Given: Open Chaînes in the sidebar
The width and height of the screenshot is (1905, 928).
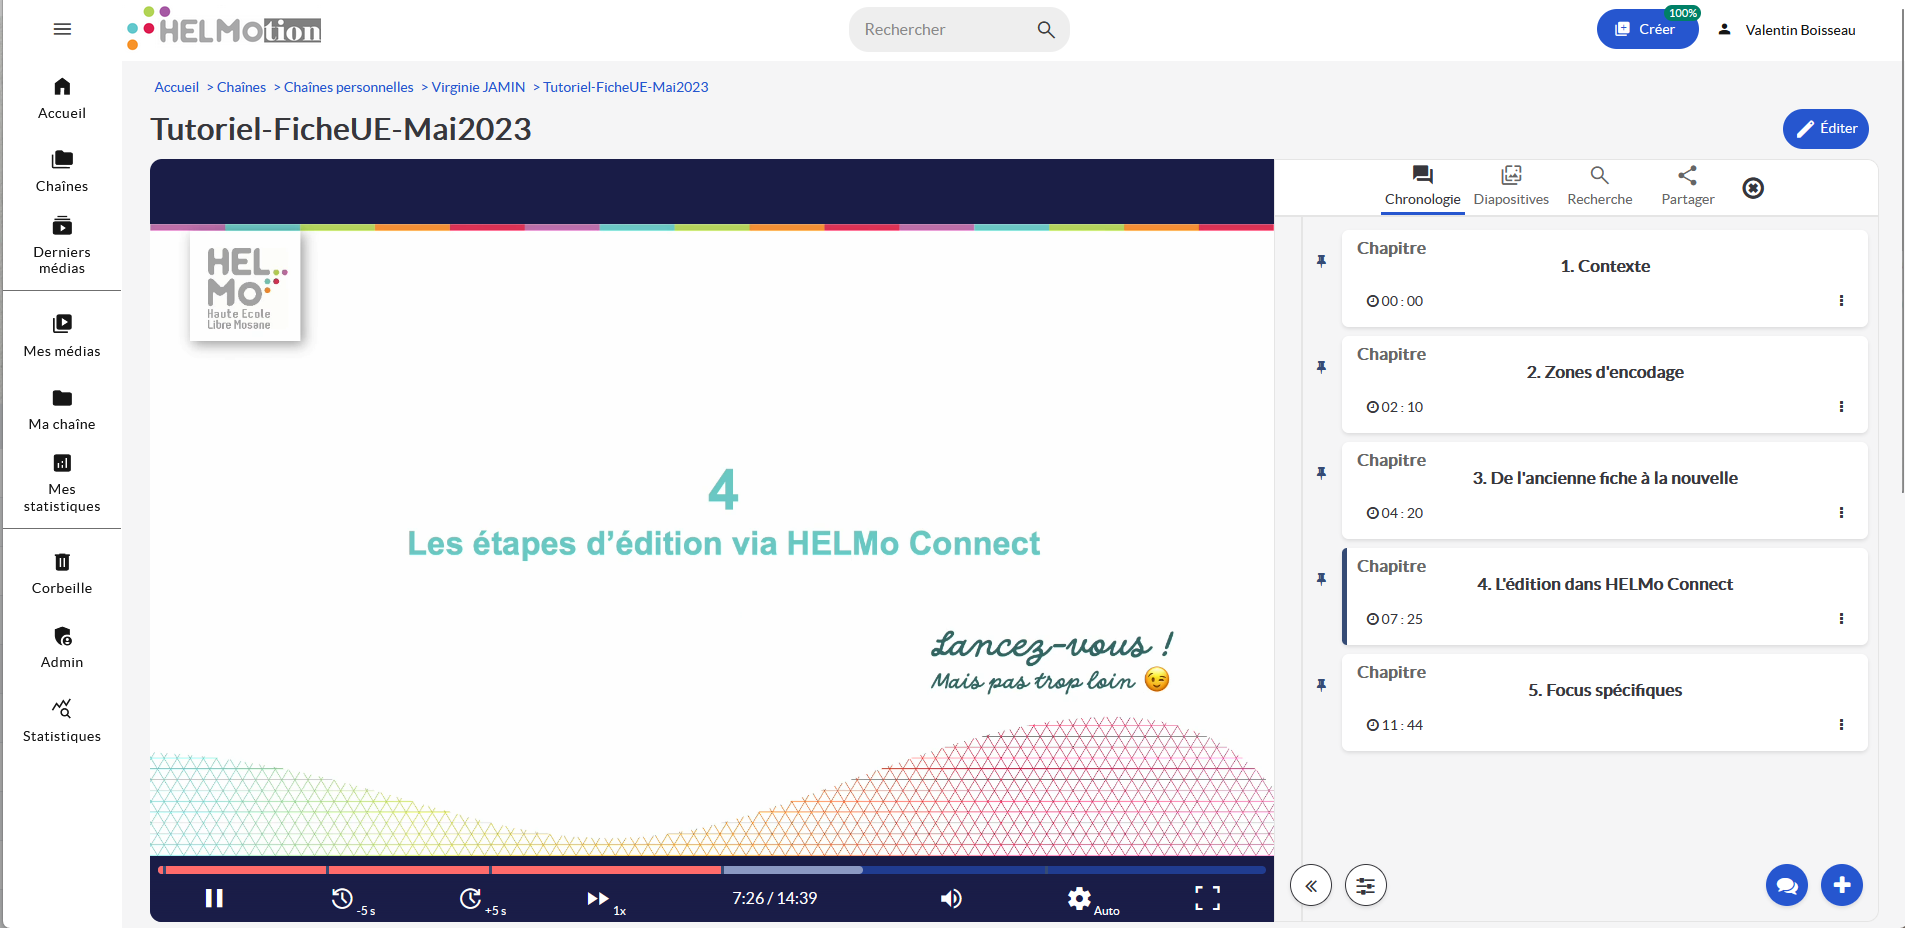Looking at the screenshot, I should point(62,171).
